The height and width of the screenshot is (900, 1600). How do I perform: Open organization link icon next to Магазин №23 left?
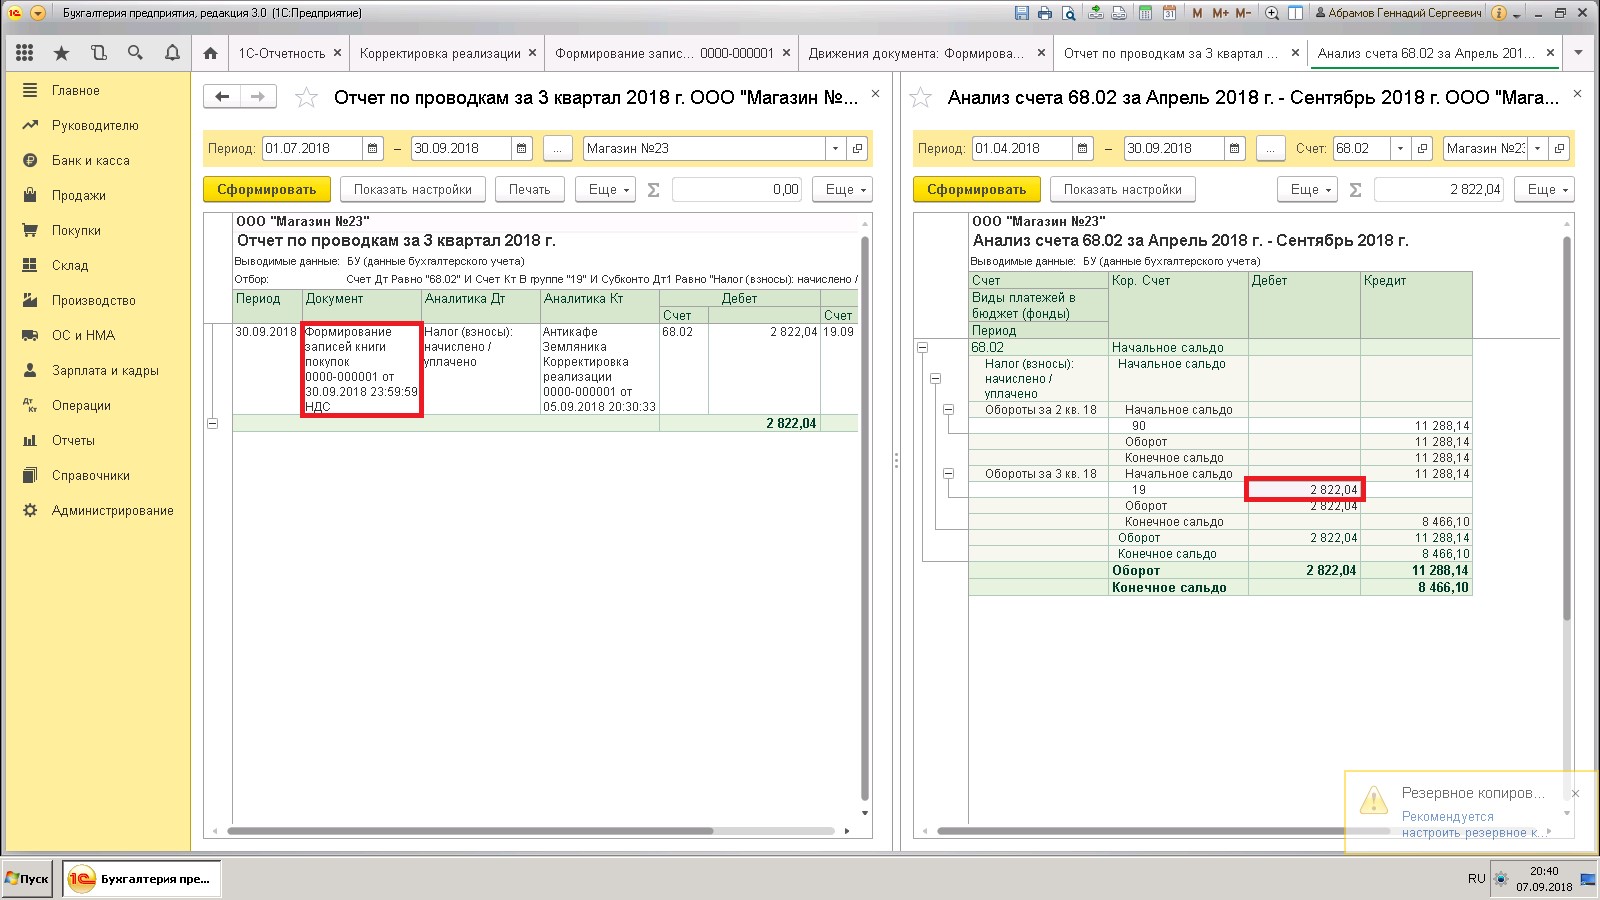pyautogui.click(x=857, y=148)
